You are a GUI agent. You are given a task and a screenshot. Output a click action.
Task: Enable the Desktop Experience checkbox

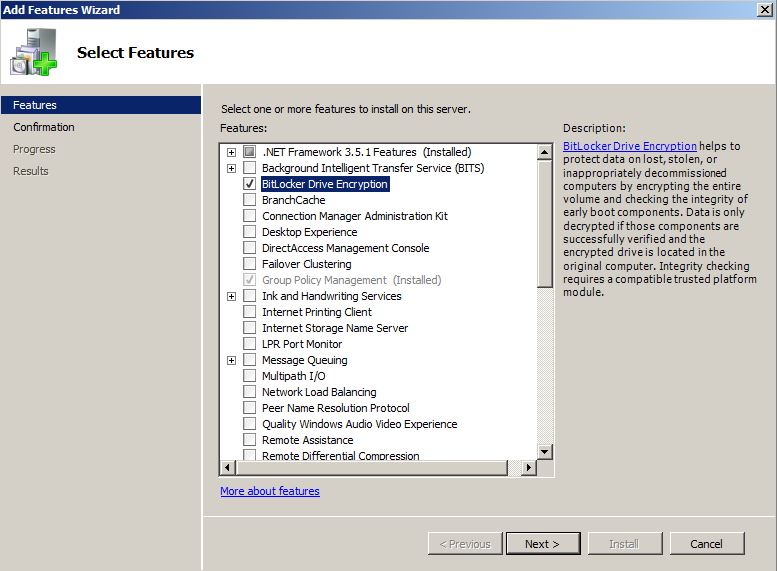tap(250, 232)
